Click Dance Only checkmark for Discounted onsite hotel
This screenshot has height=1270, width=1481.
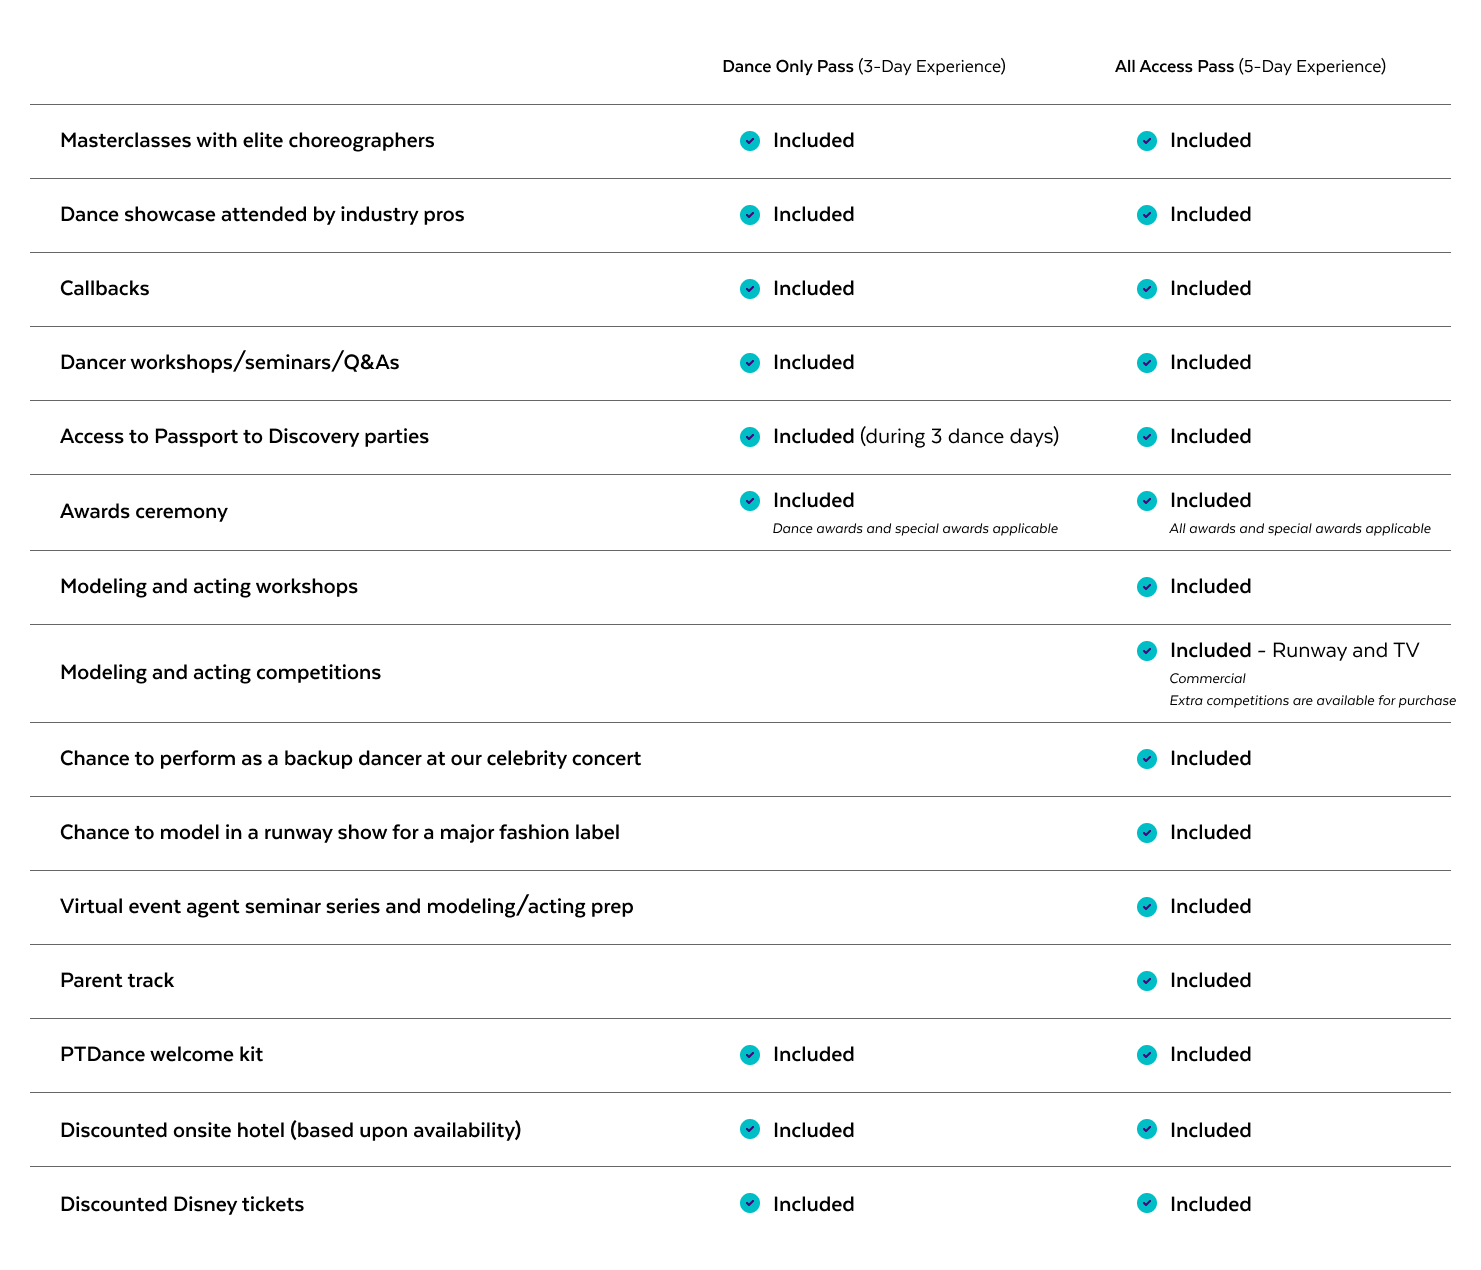(x=750, y=1129)
